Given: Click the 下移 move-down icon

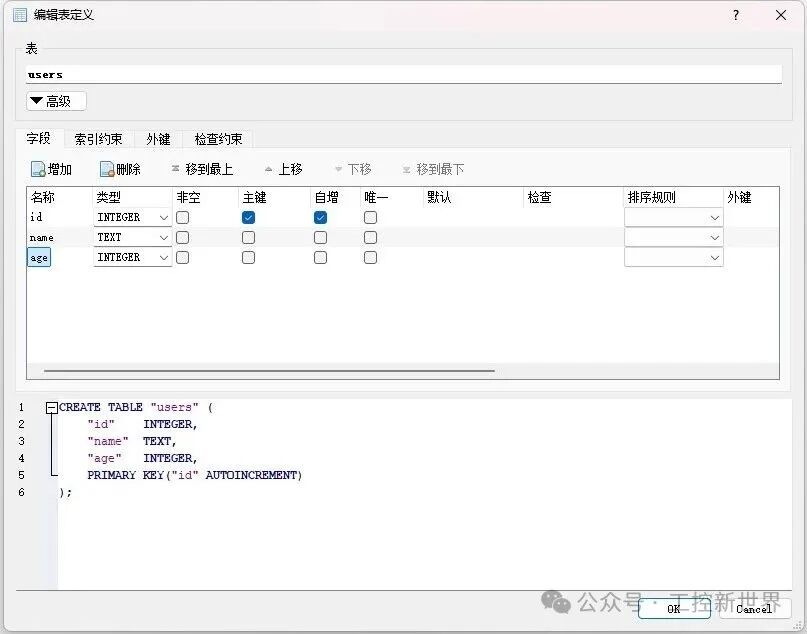Looking at the screenshot, I should coord(338,170).
